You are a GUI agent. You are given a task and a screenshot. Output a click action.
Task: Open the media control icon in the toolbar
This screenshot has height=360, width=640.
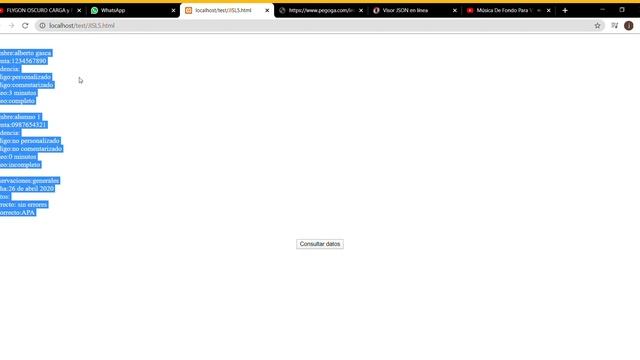click(614, 26)
